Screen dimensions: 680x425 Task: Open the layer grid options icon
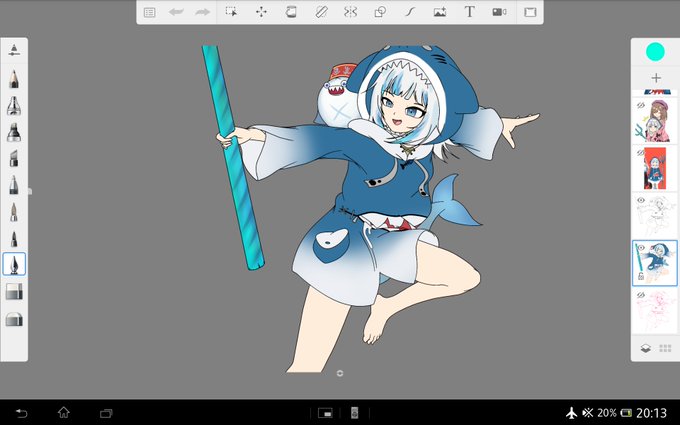point(665,348)
